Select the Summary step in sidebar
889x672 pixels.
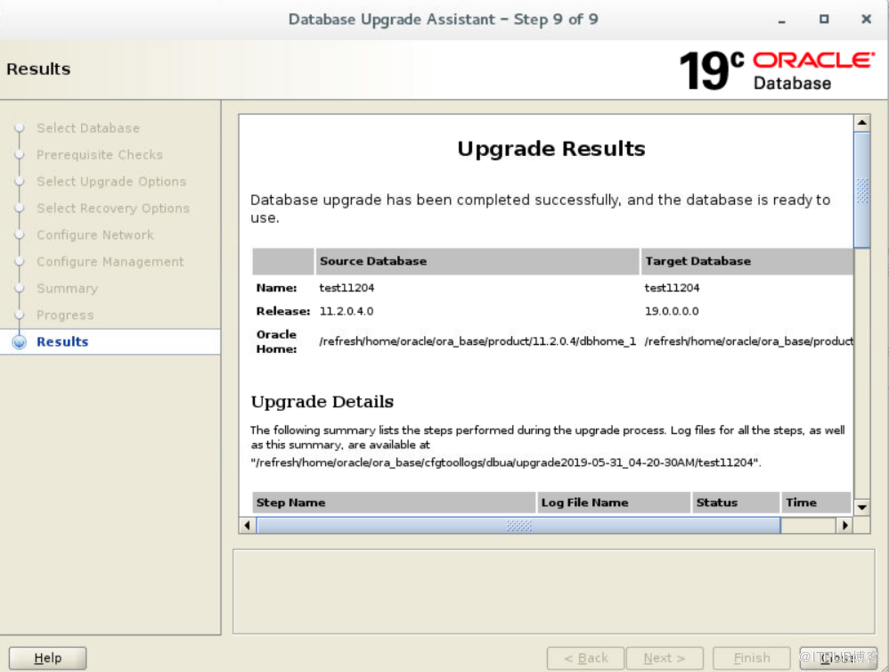pos(67,288)
